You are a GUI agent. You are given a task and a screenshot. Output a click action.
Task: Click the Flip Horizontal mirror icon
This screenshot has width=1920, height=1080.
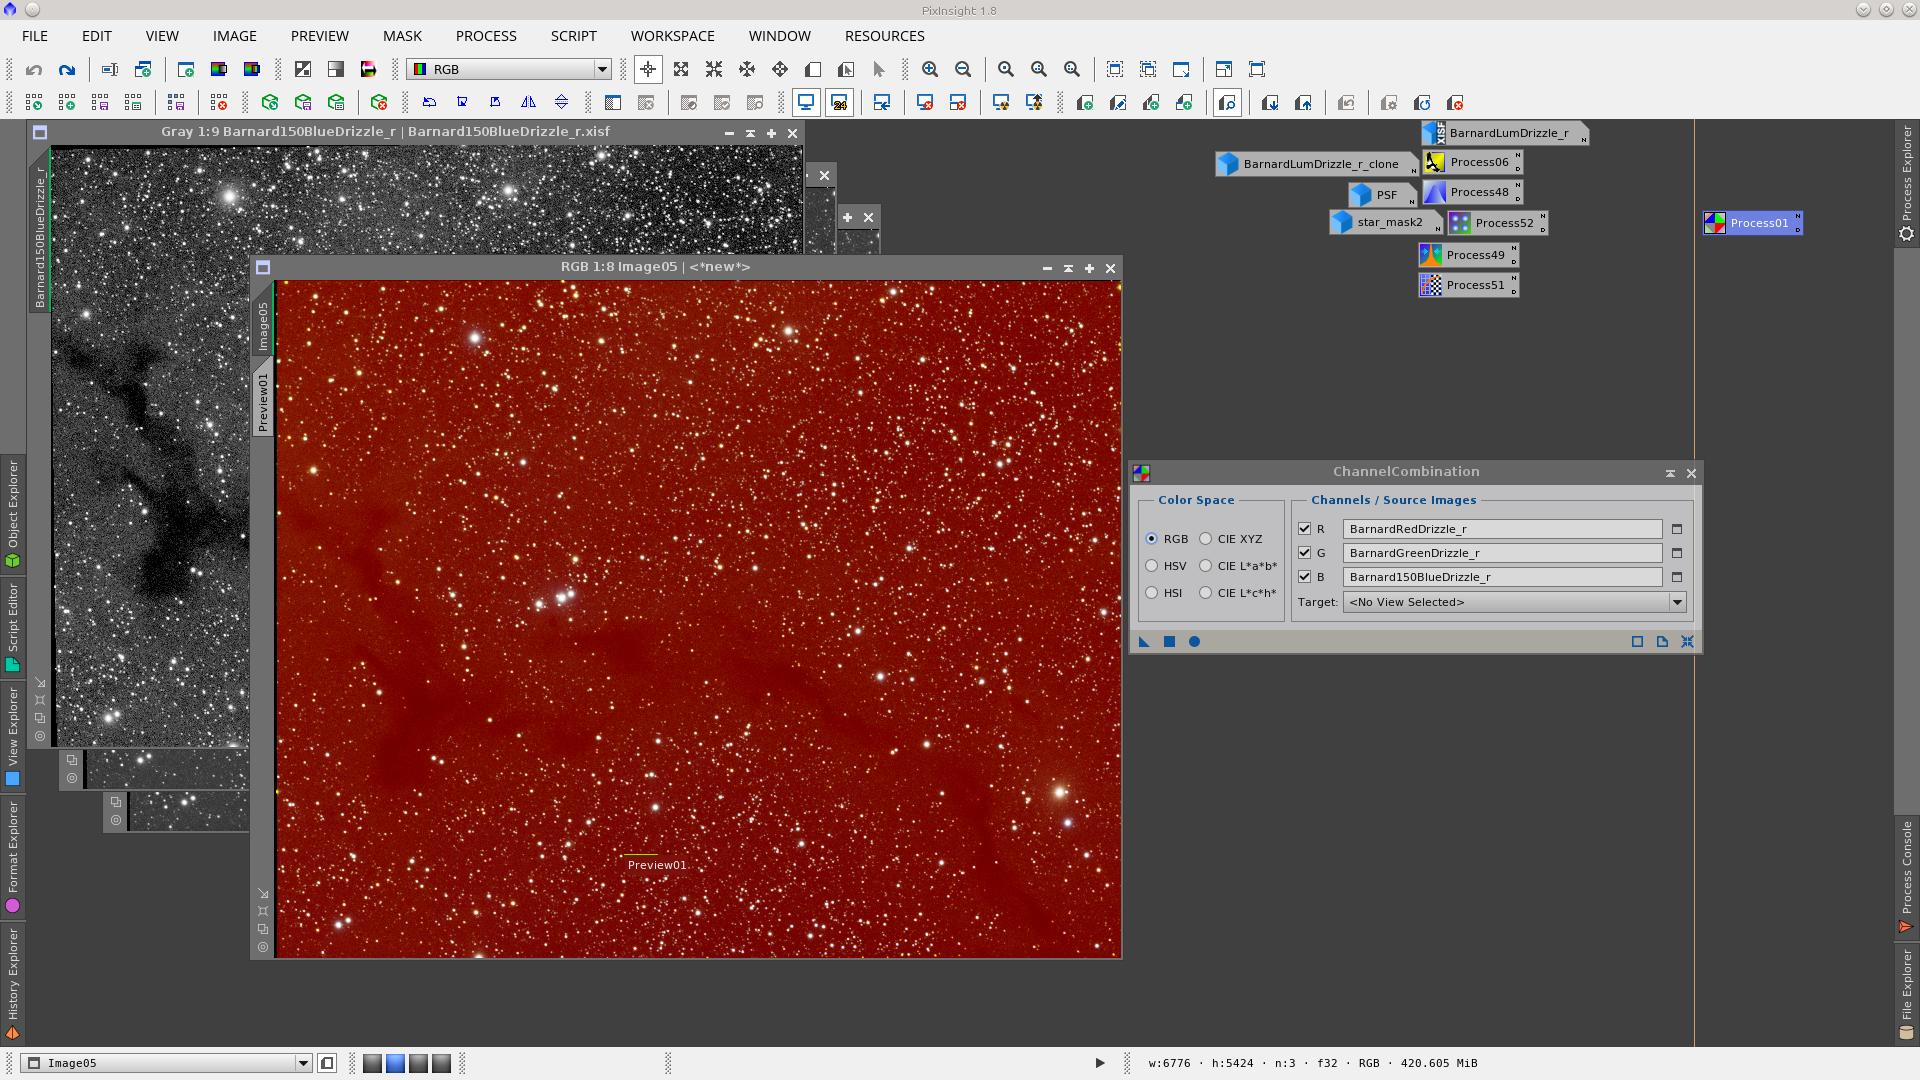tap(528, 102)
